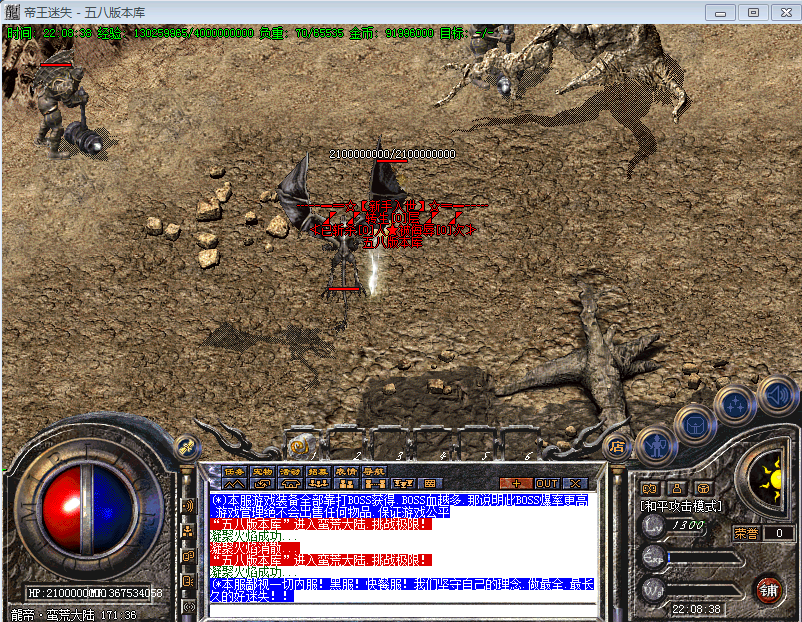The height and width of the screenshot is (622, 802).
Task: Click the 荣誉 honor button
Action: click(x=746, y=534)
